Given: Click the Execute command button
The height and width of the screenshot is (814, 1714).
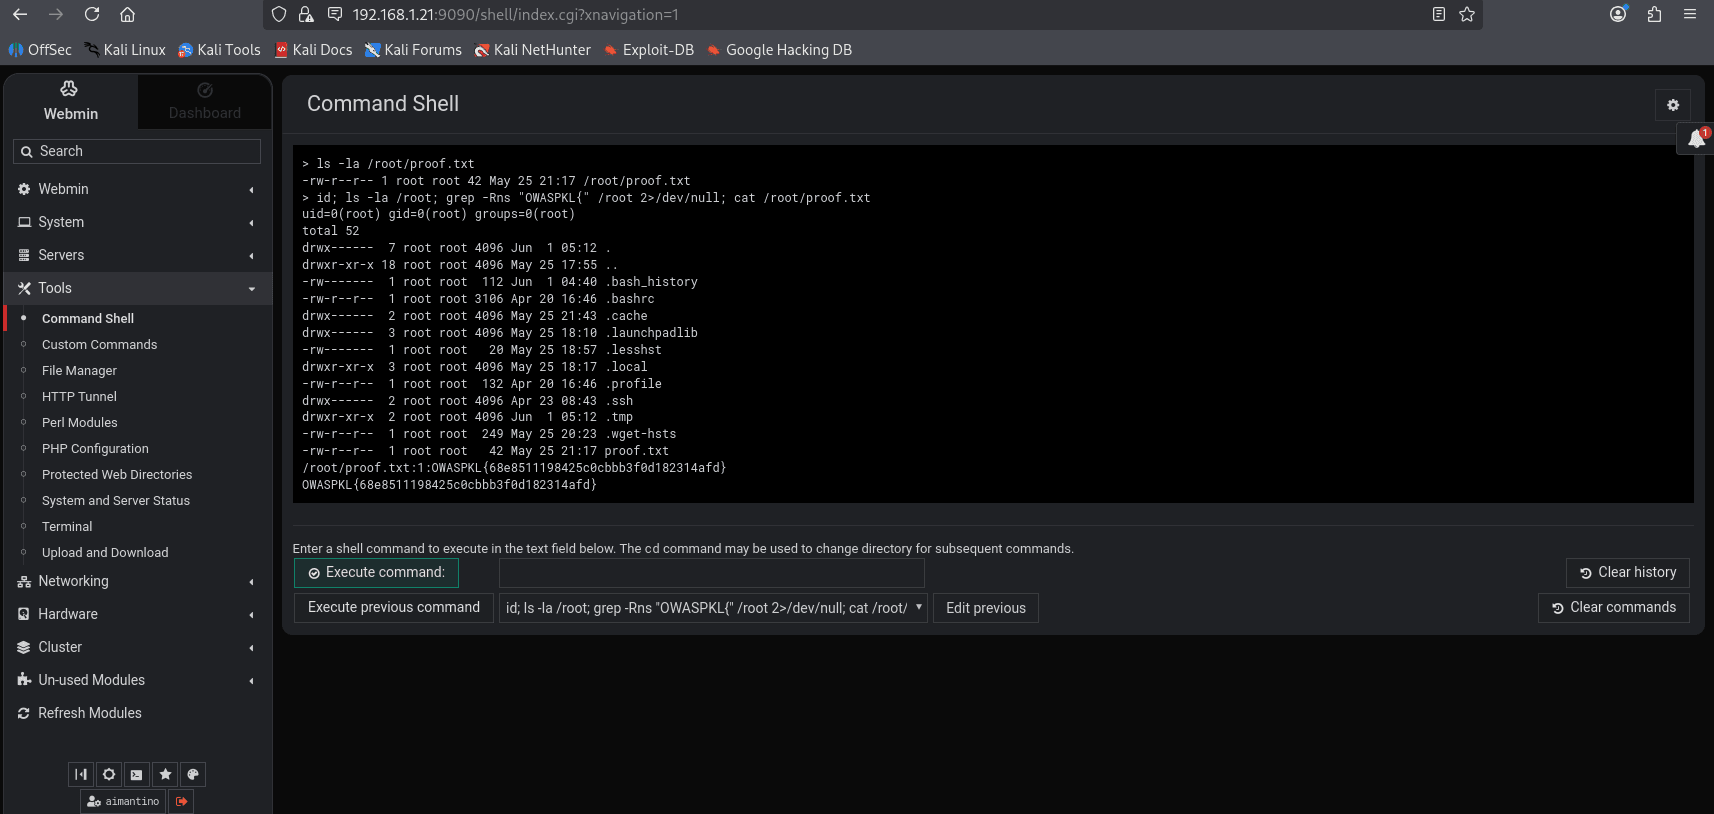Looking at the screenshot, I should [376, 573].
